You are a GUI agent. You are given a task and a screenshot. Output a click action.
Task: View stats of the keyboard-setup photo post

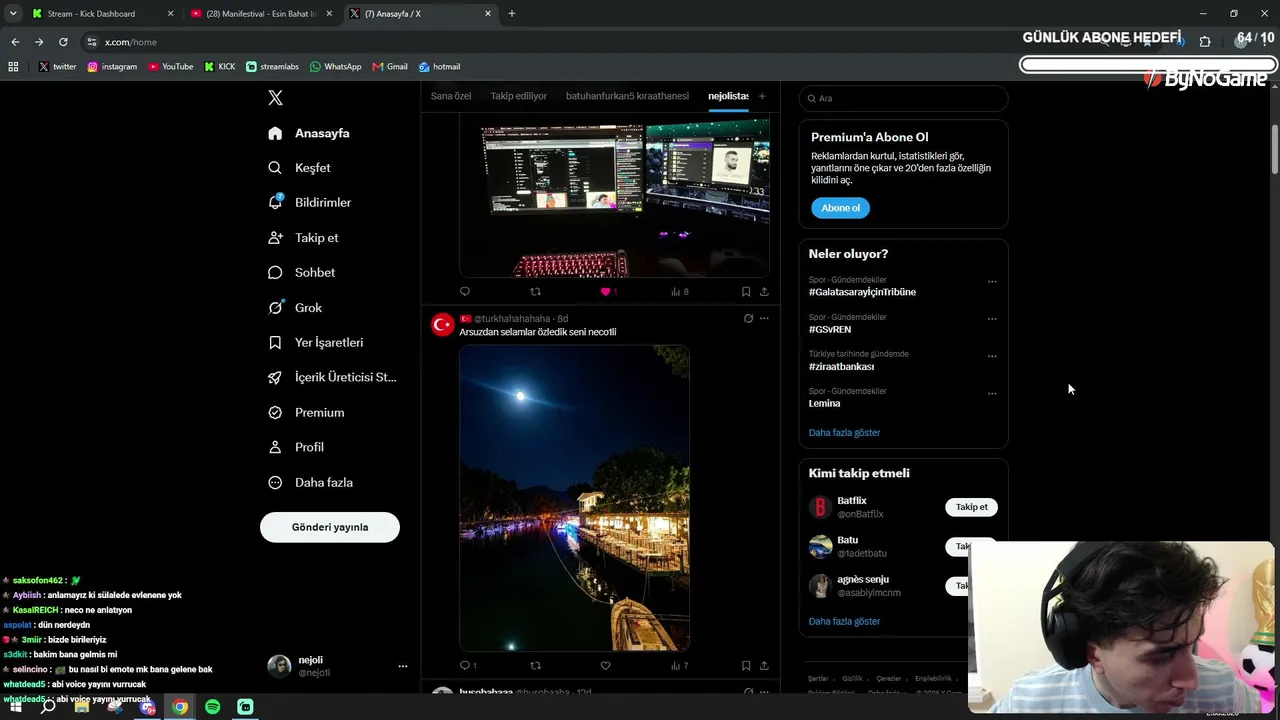[x=680, y=292]
